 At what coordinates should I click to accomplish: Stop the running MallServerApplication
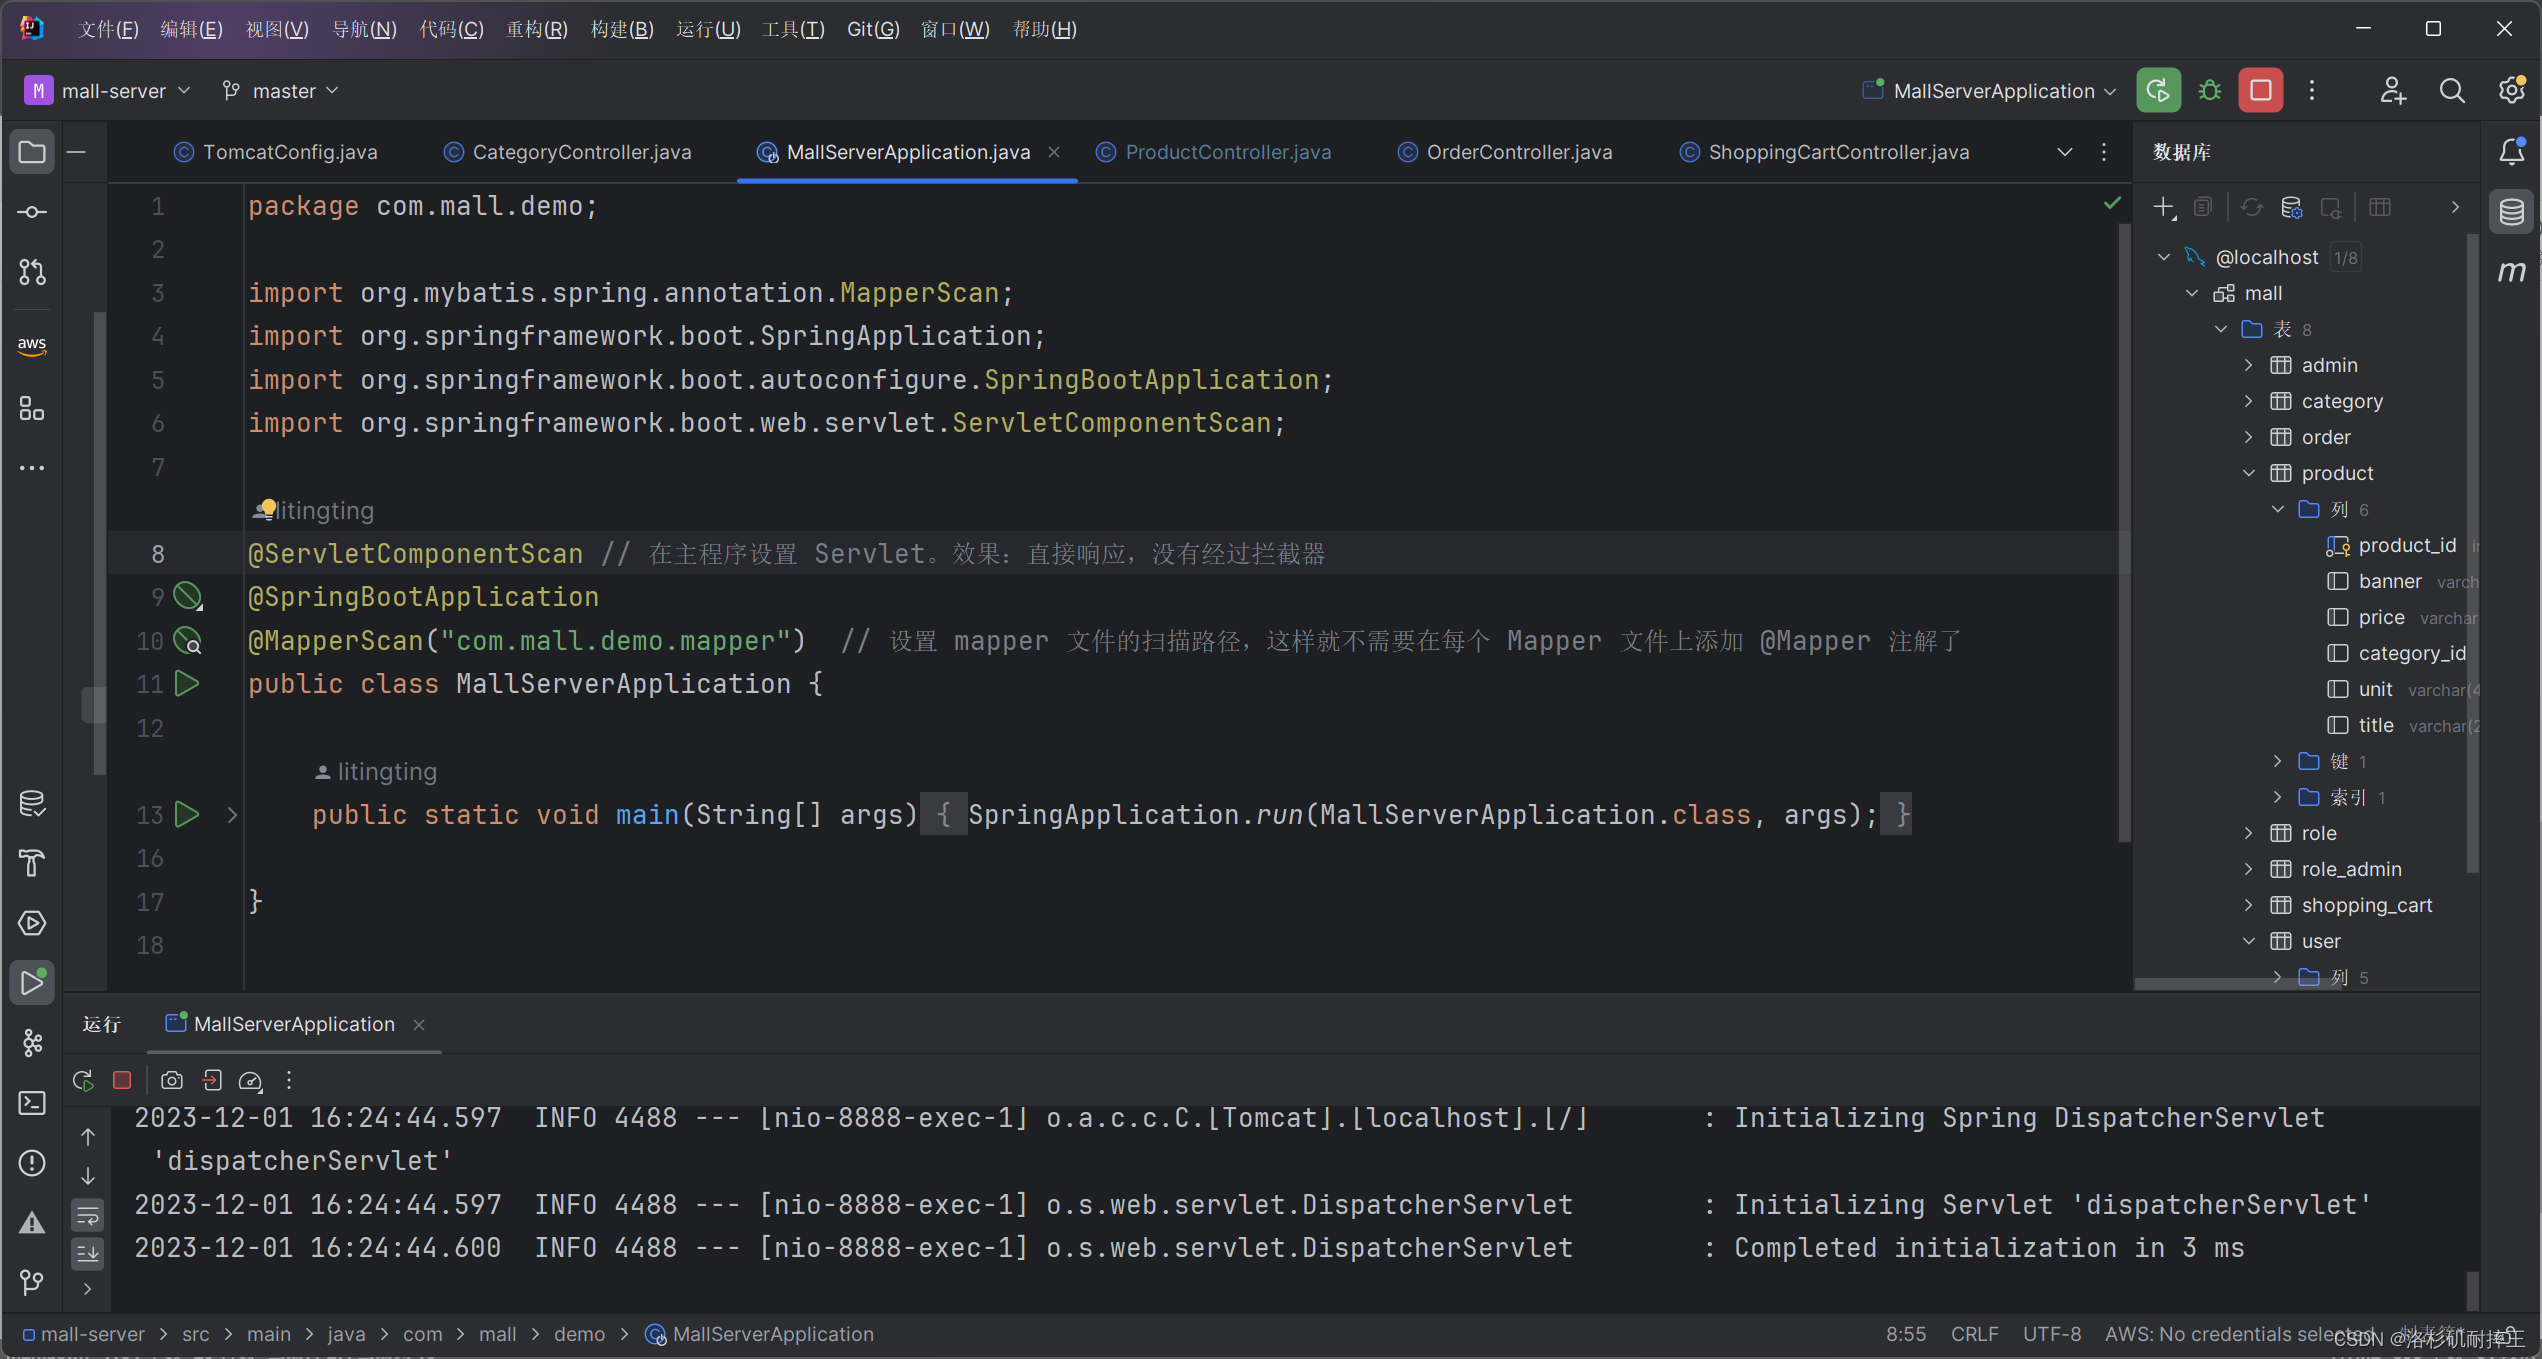[2261, 91]
